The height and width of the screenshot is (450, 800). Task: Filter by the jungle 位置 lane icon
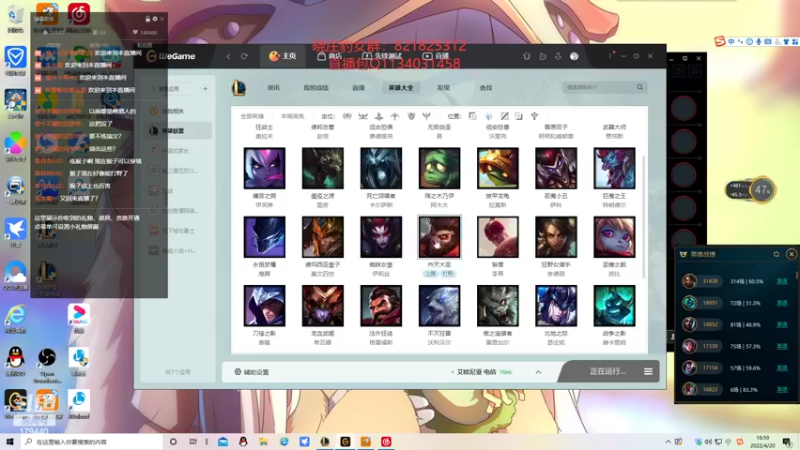[489, 116]
